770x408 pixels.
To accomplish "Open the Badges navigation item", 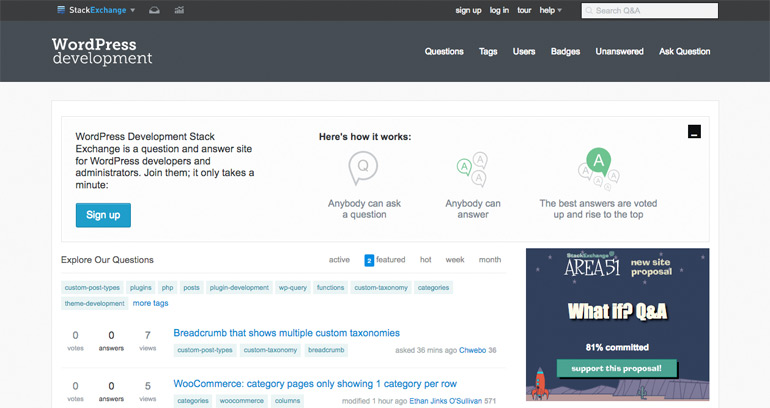I will [565, 52].
